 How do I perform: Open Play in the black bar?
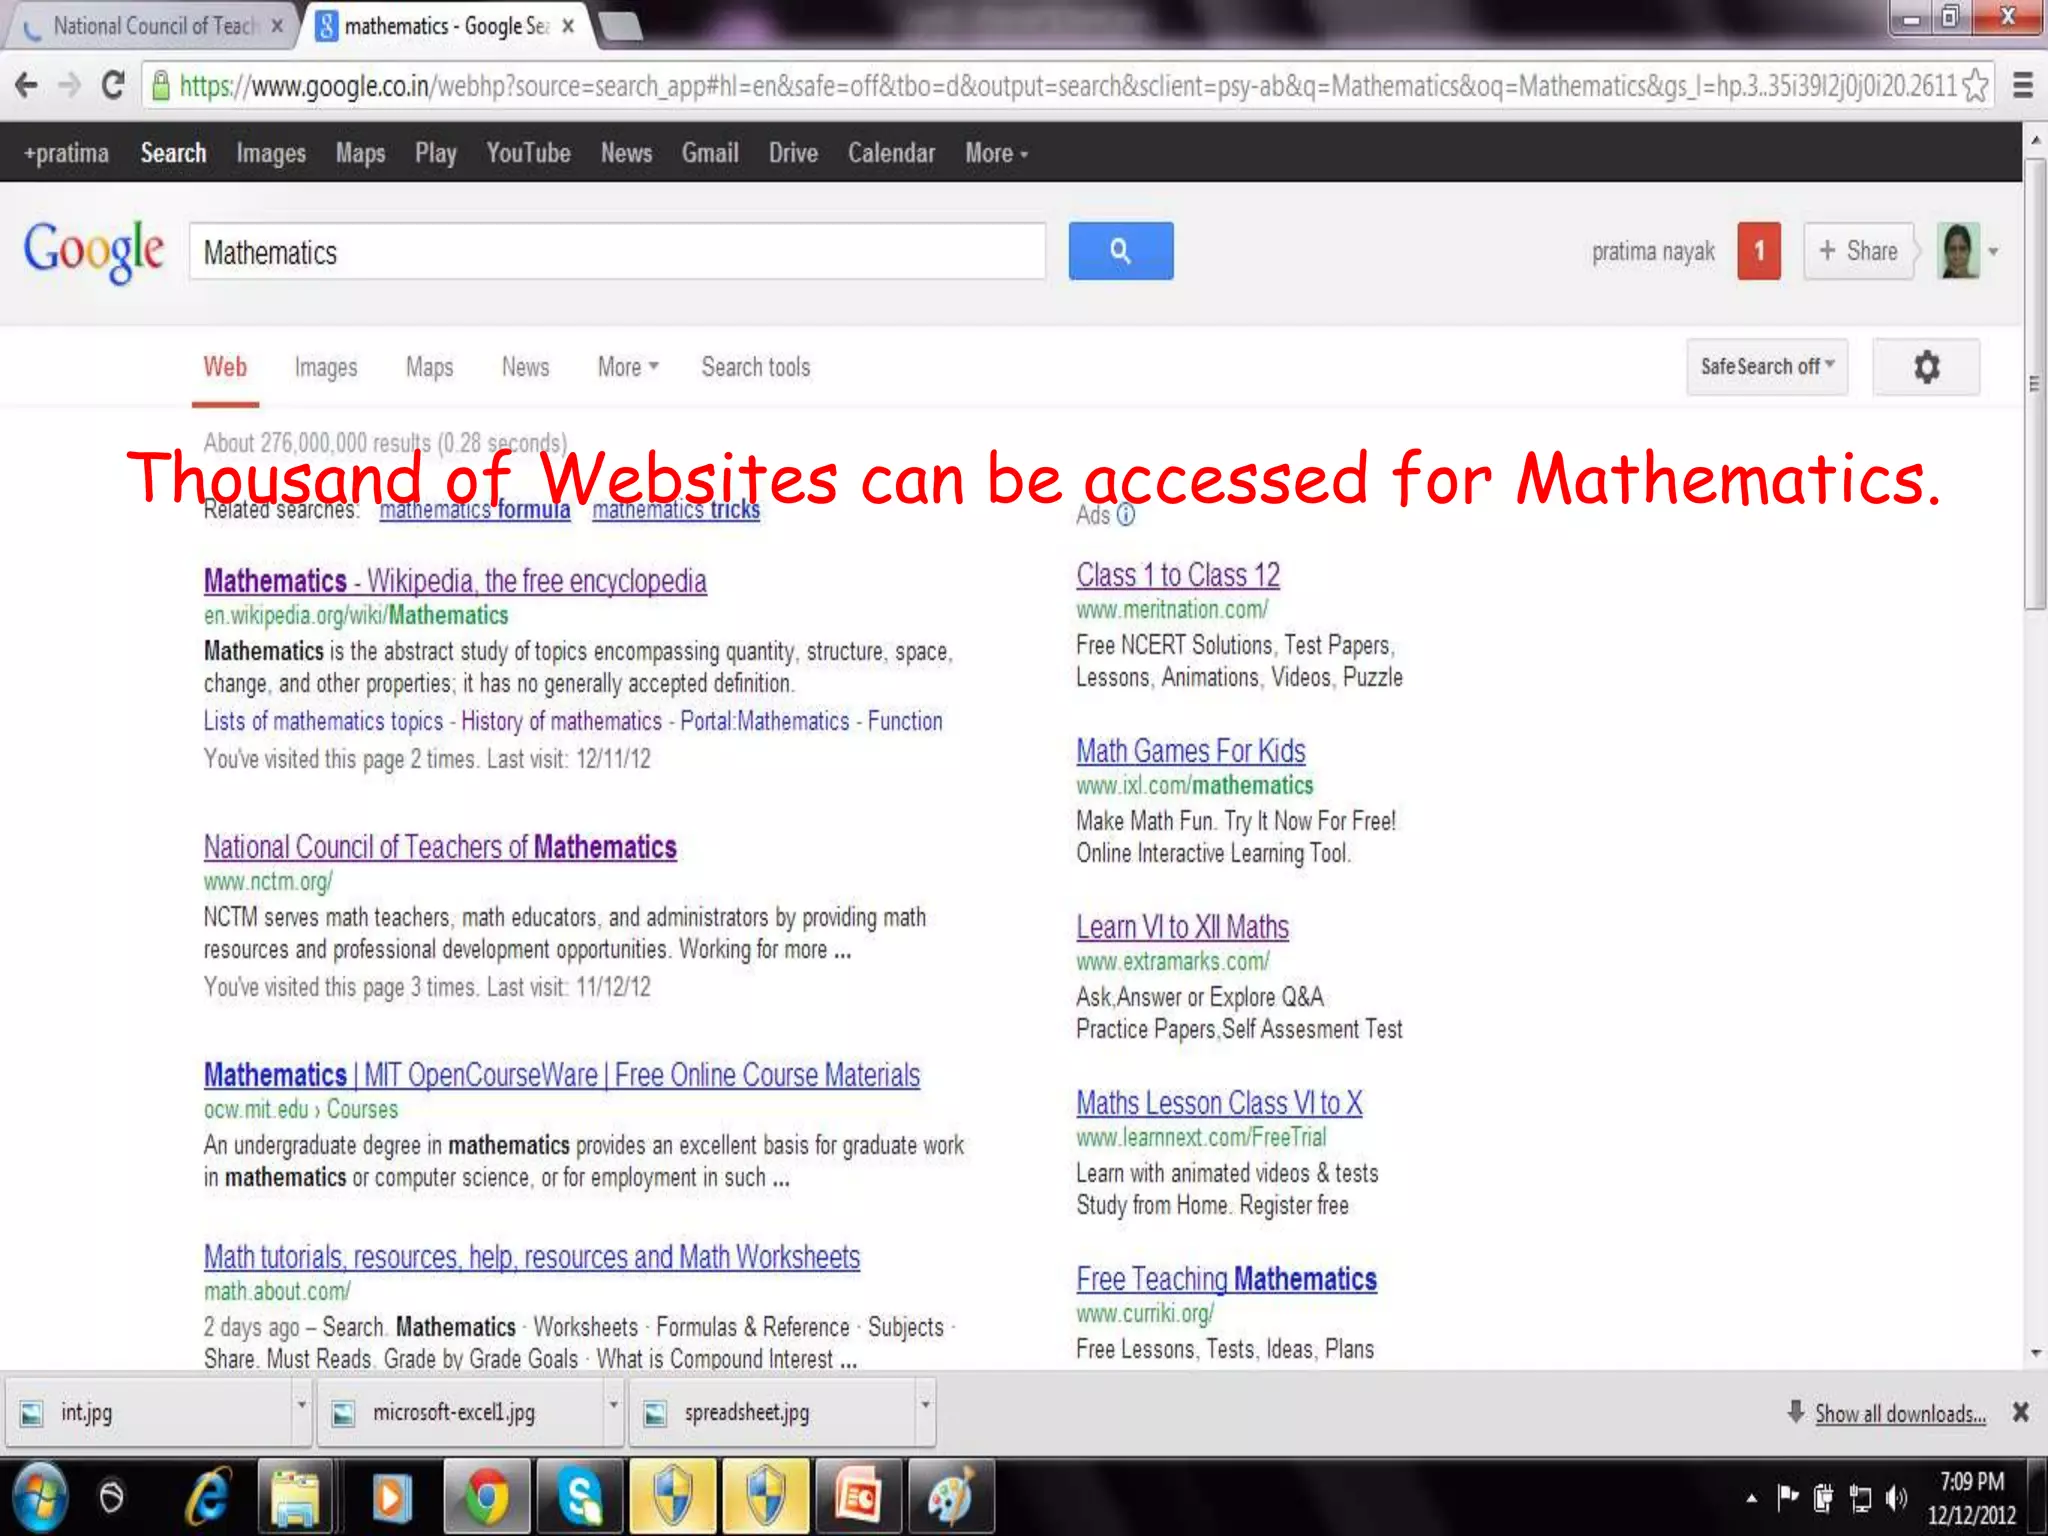coord(435,153)
